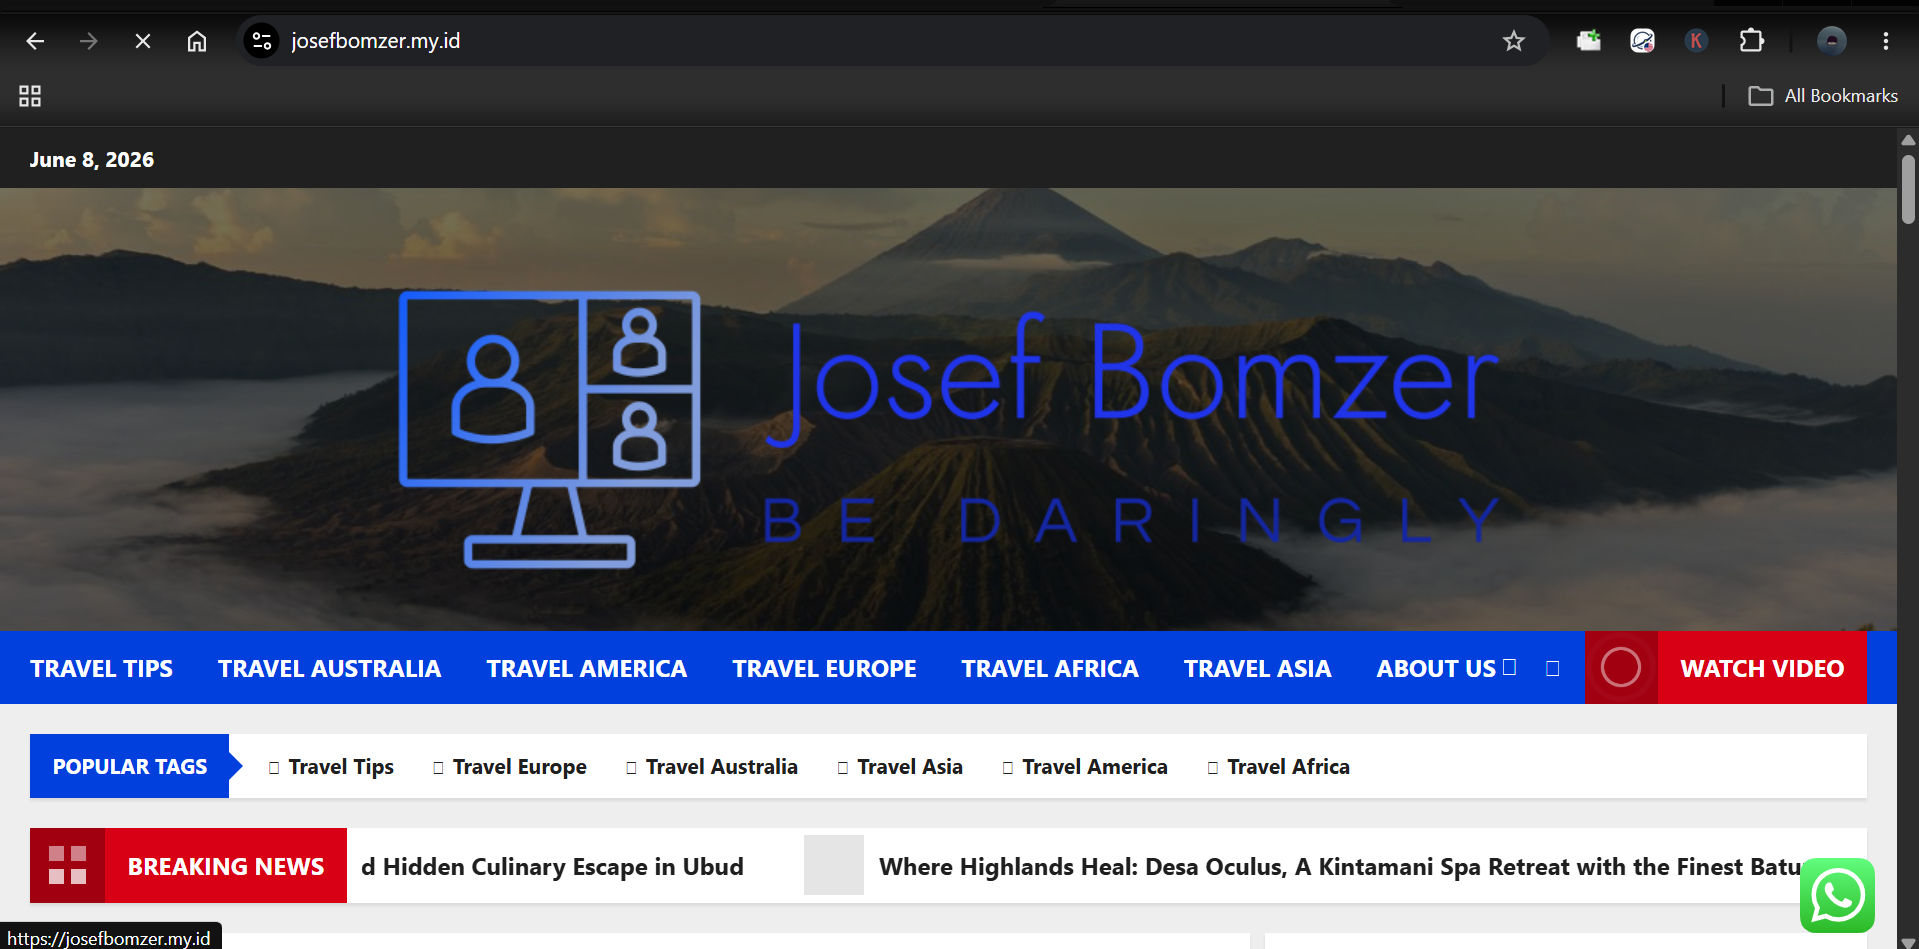View site information icon in address bar
The height and width of the screenshot is (949, 1919).
[x=262, y=41]
